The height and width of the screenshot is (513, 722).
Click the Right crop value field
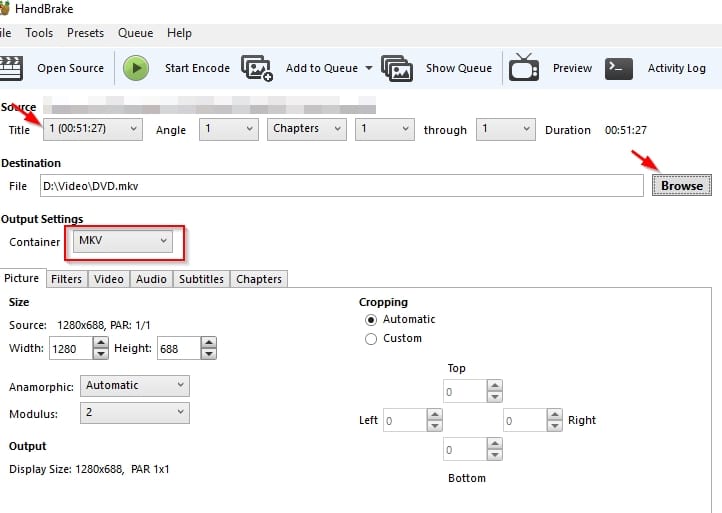pos(525,420)
